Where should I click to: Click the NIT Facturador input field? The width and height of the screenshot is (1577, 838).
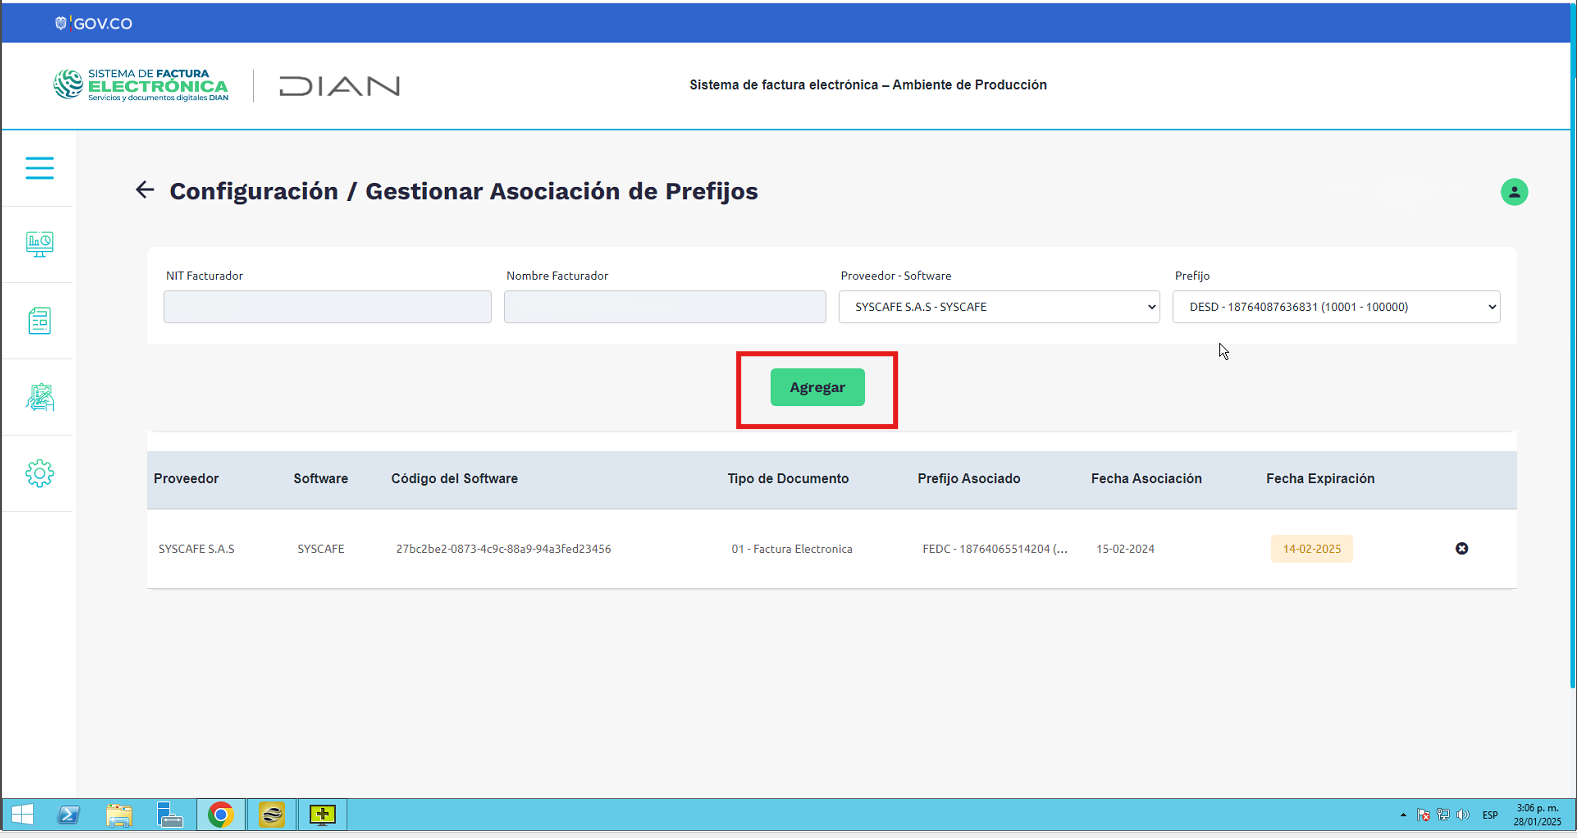[327, 307]
